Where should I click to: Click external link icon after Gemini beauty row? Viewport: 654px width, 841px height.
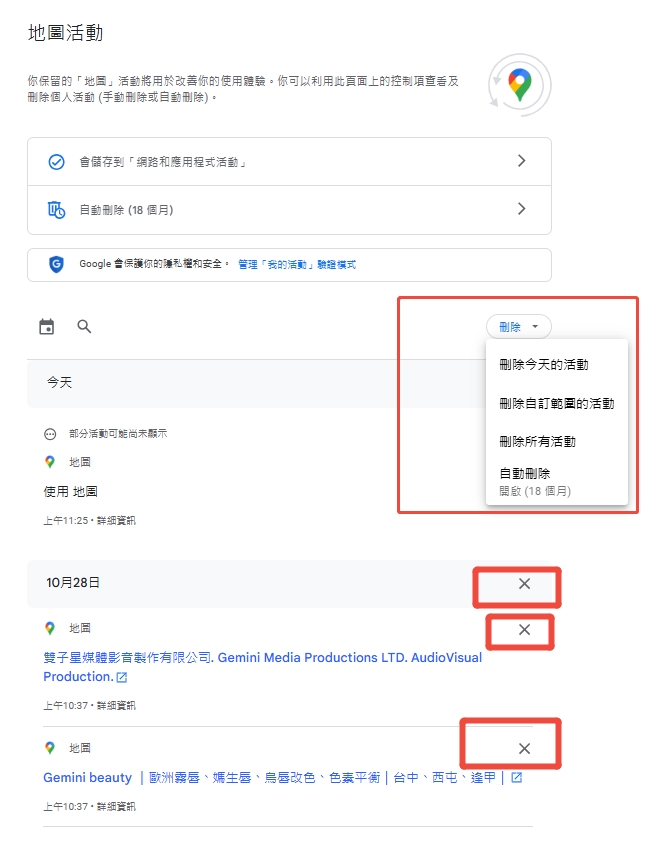click(x=517, y=777)
